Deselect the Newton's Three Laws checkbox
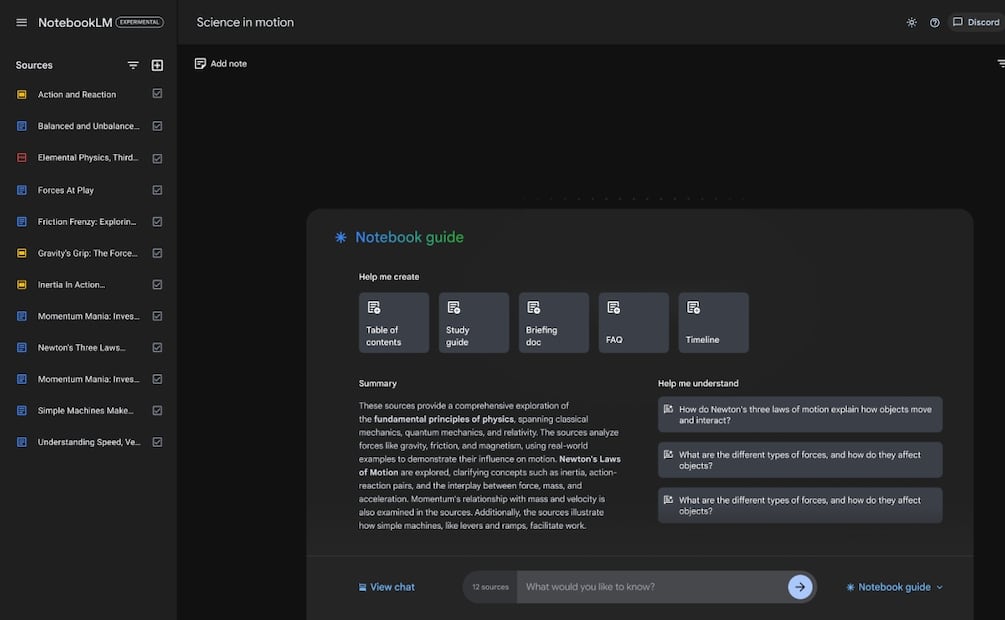 (x=157, y=348)
